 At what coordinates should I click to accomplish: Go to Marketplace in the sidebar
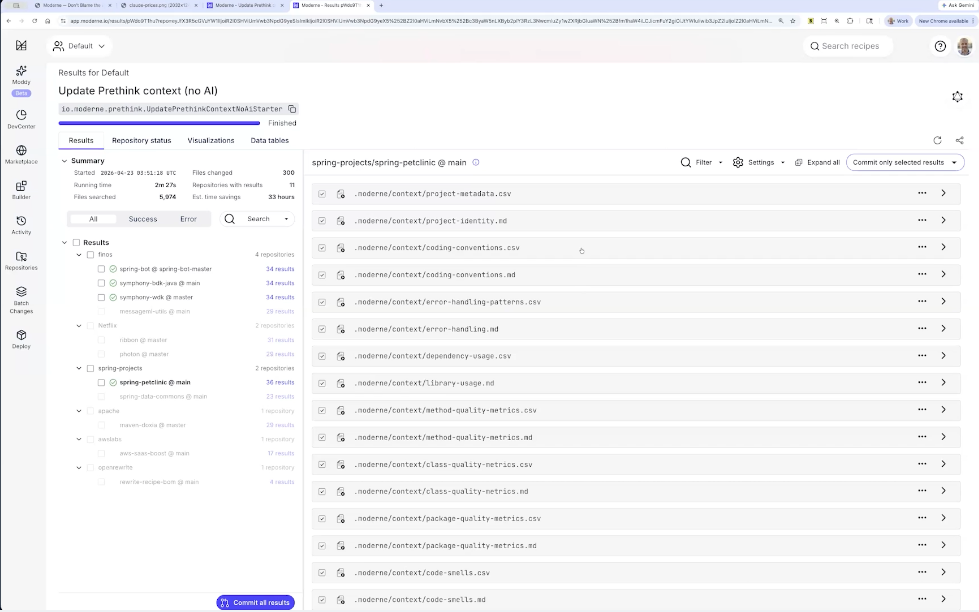click(21, 154)
